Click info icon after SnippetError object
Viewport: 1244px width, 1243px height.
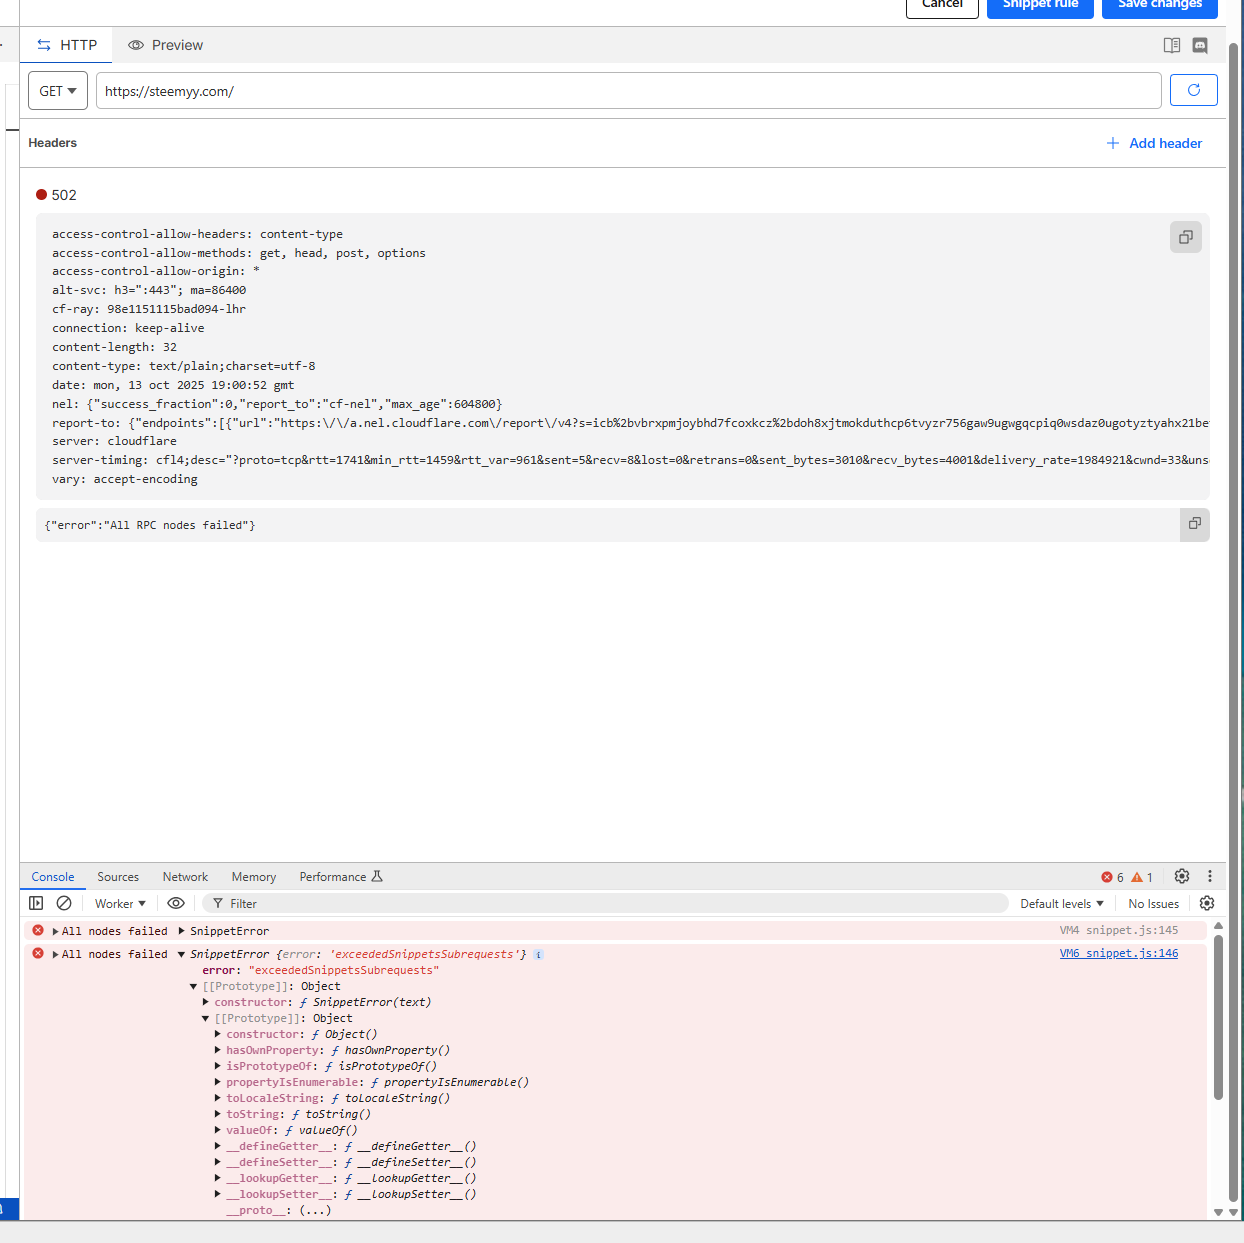click(x=538, y=955)
